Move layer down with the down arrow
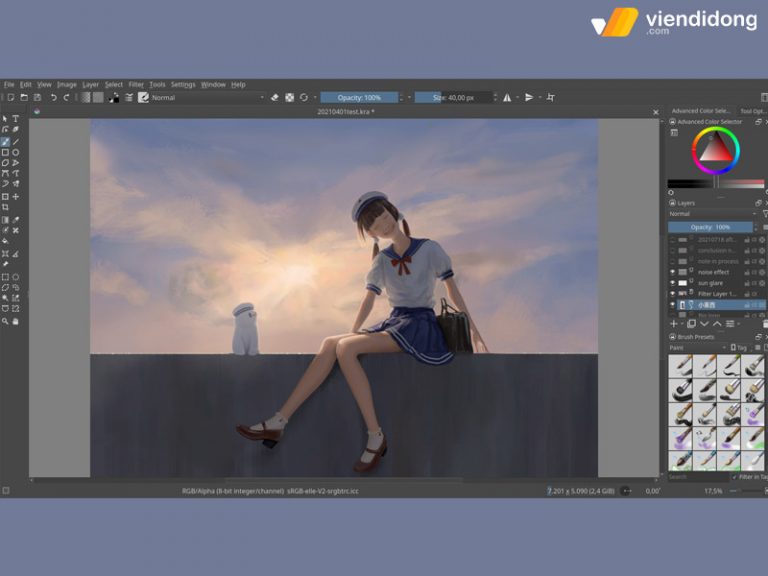Viewport: 768px width, 576px height. point(704,324)
